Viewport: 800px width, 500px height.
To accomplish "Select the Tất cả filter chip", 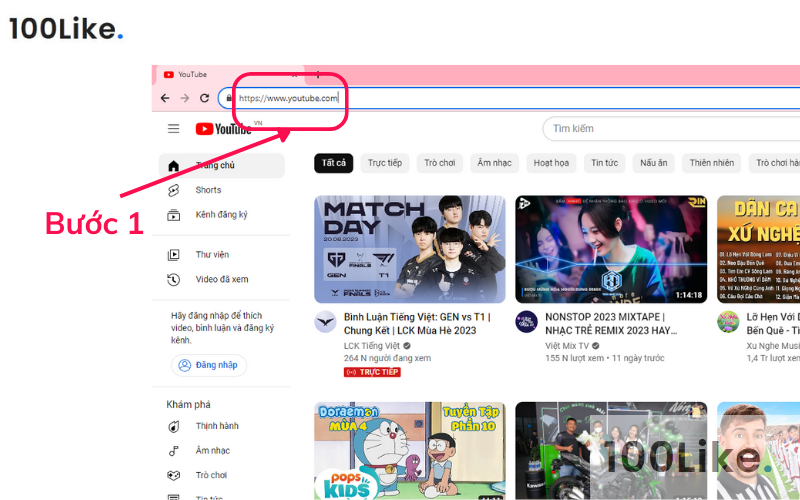I will tap(334, 163).
